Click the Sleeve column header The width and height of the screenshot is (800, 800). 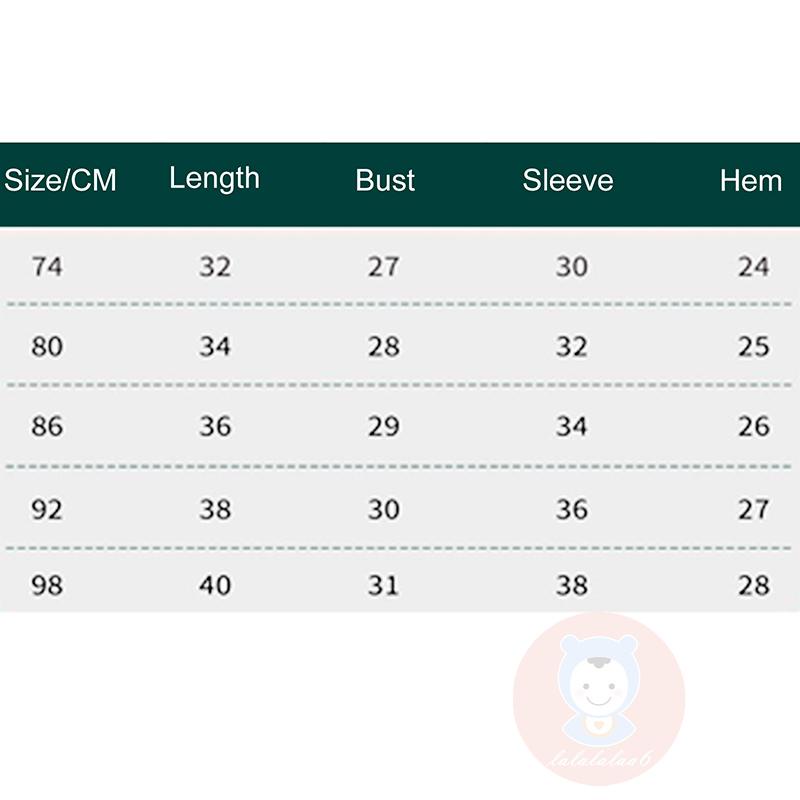(568, 181)
